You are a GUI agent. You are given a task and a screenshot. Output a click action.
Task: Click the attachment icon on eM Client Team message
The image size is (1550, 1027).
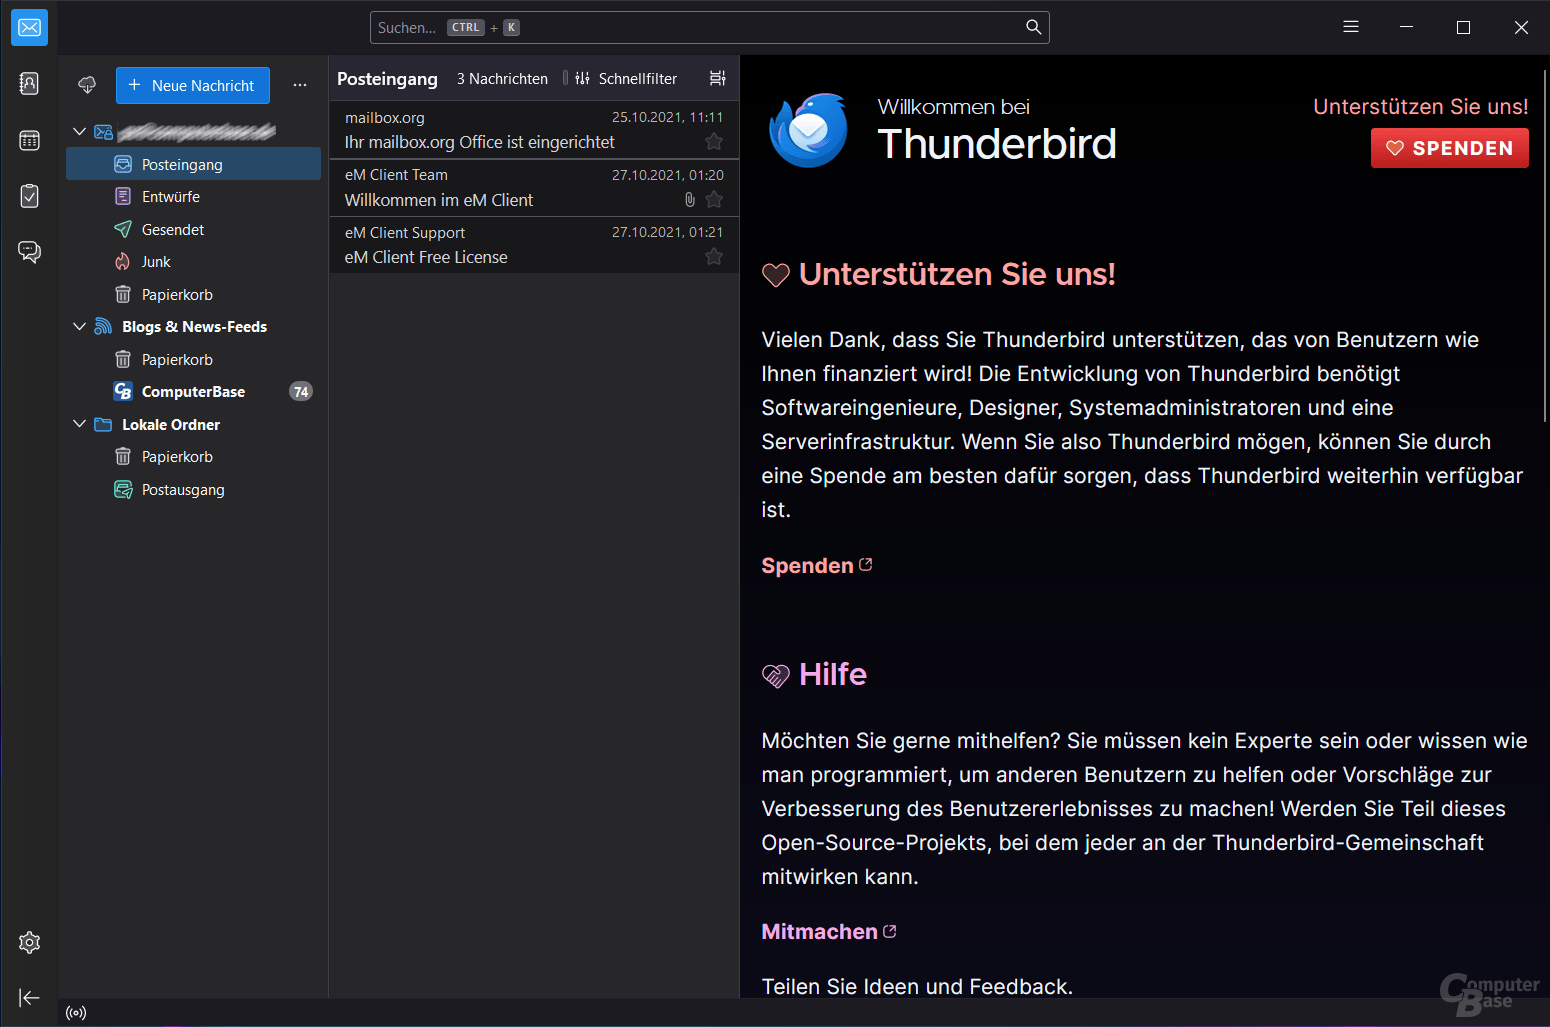[x=690, y=200]
